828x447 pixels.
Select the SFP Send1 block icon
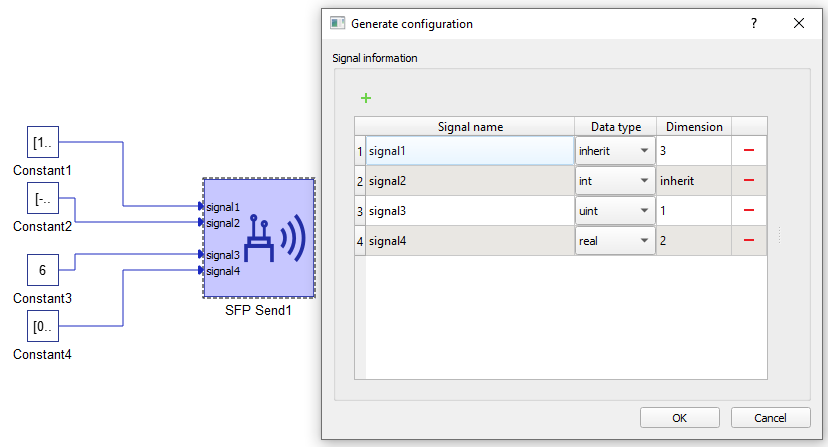point(259,237)
